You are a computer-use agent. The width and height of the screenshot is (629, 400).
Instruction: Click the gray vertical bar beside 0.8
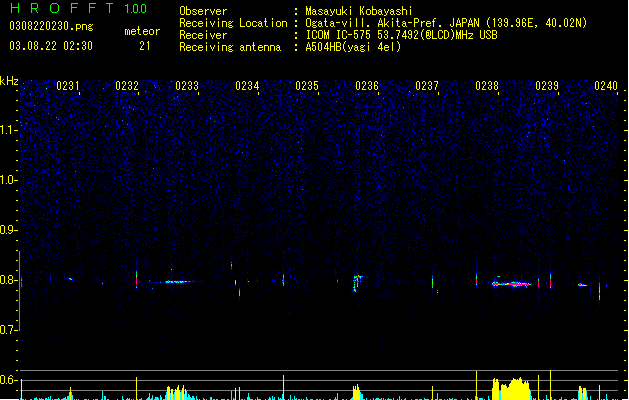point(19,291)
